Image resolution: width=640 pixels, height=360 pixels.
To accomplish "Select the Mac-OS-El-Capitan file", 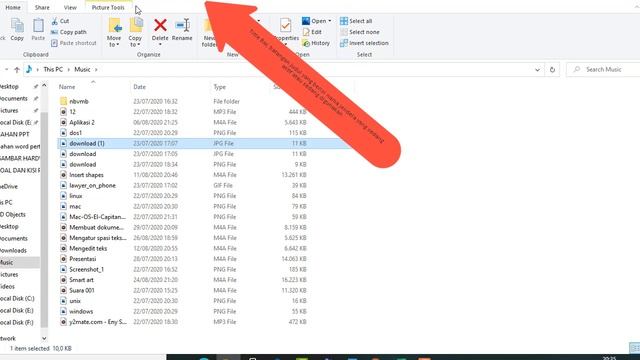I will point(97,217).
